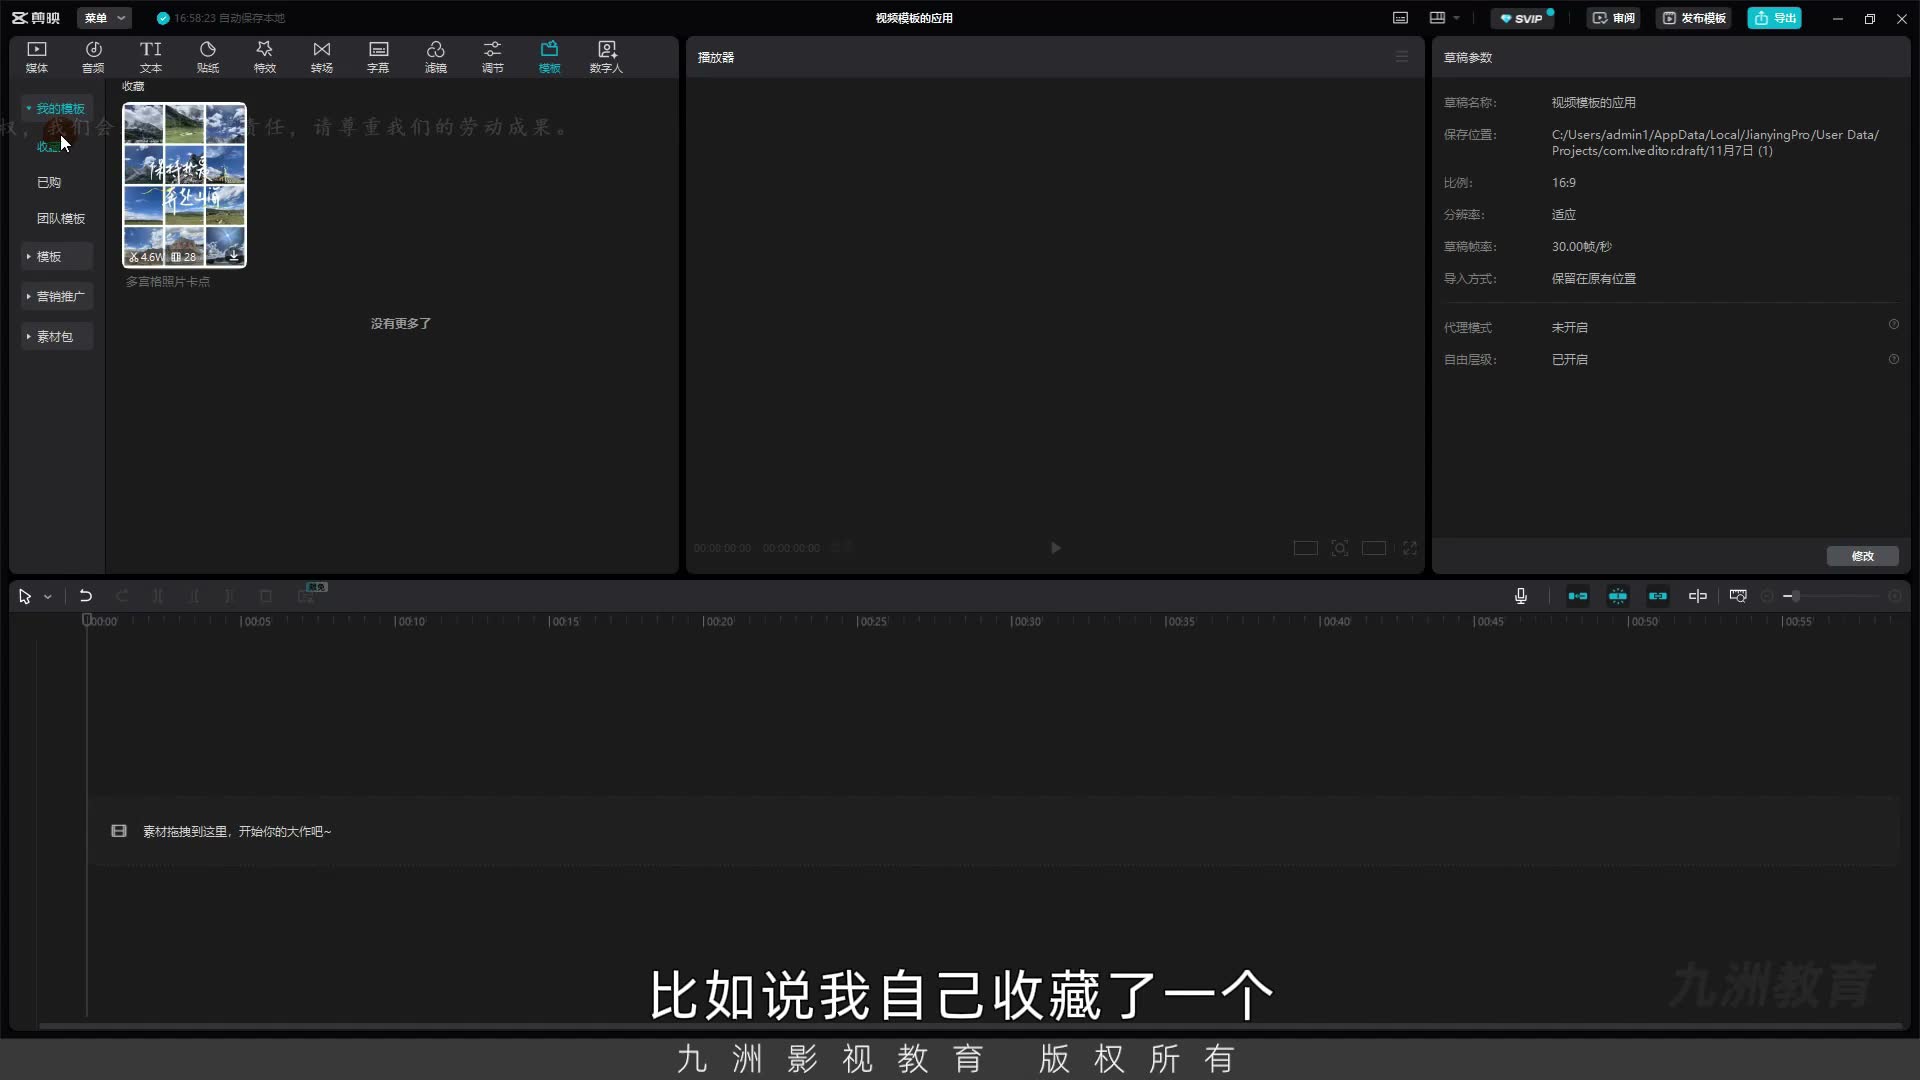Click timeline zoom-to-fit icon
The image size is (1920, 1080).
[x=1739, y=597]
